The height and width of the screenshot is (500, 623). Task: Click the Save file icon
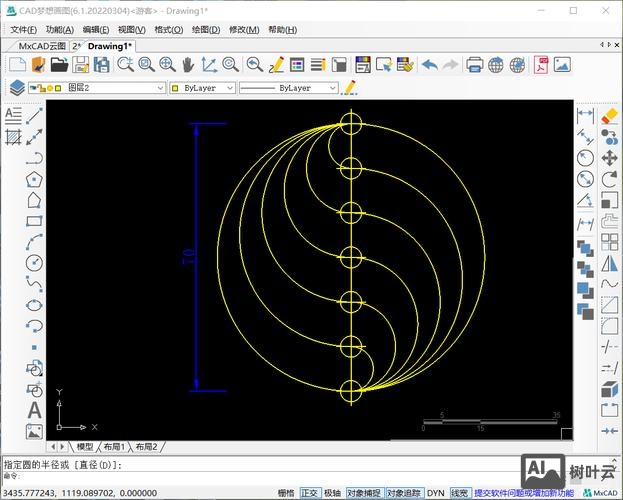click(82, 65)
